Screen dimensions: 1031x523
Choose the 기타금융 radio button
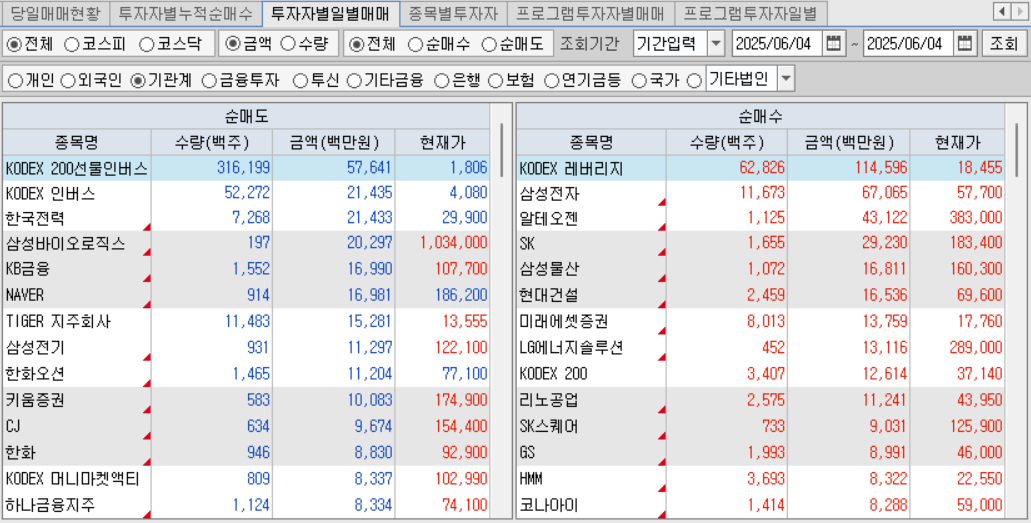click(x=353, y=80)
